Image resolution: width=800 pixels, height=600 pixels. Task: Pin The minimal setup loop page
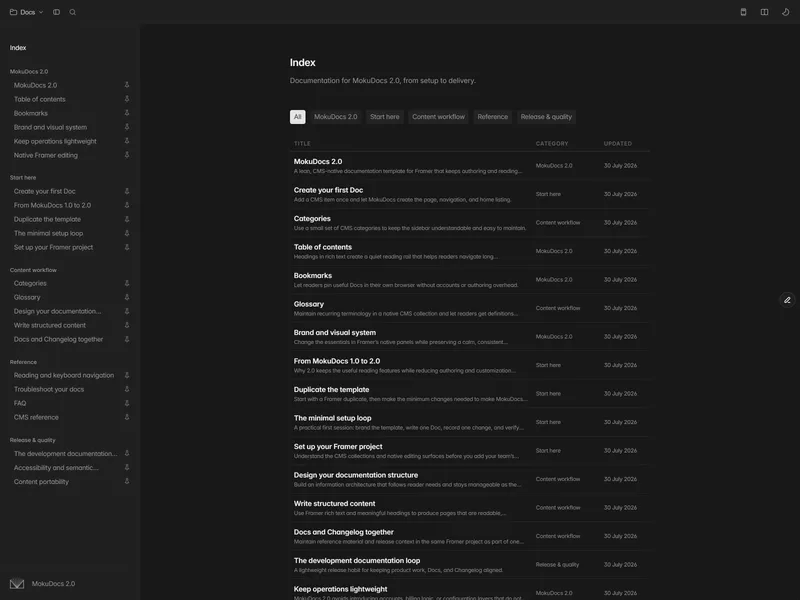(127, 233)
